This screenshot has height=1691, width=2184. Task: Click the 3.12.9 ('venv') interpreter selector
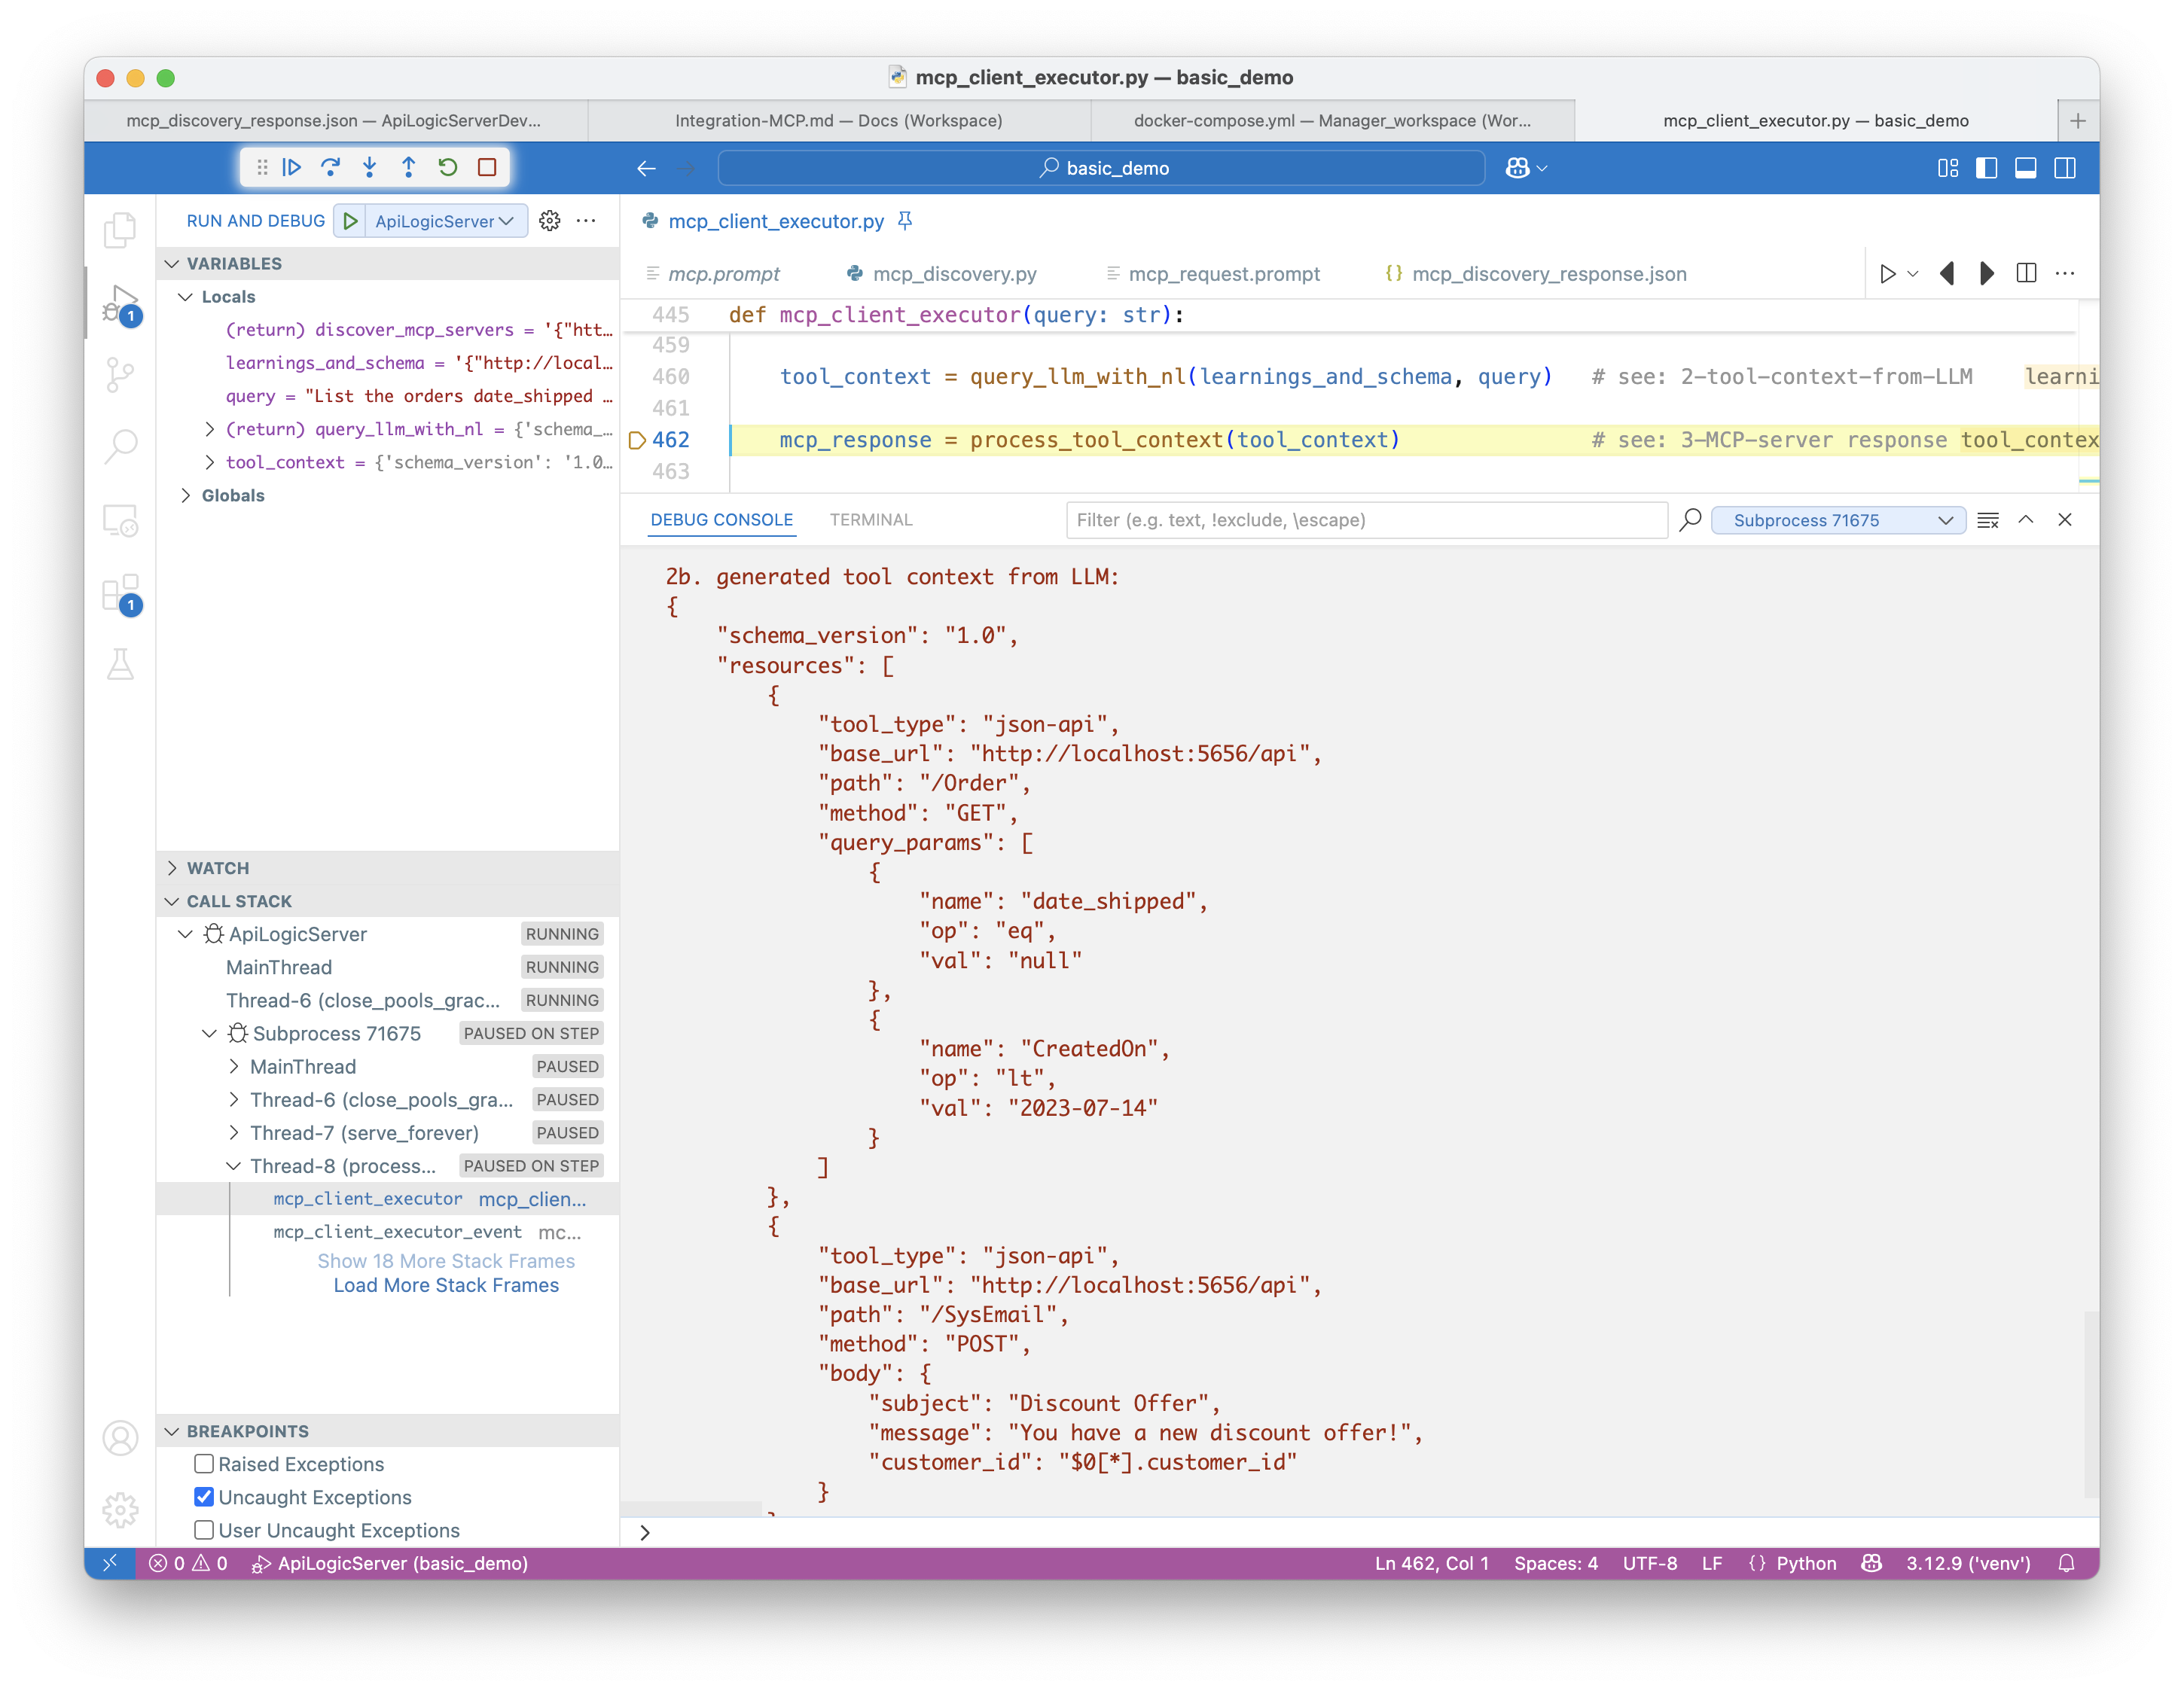pyautogui.click(x=1968, y=1563)
